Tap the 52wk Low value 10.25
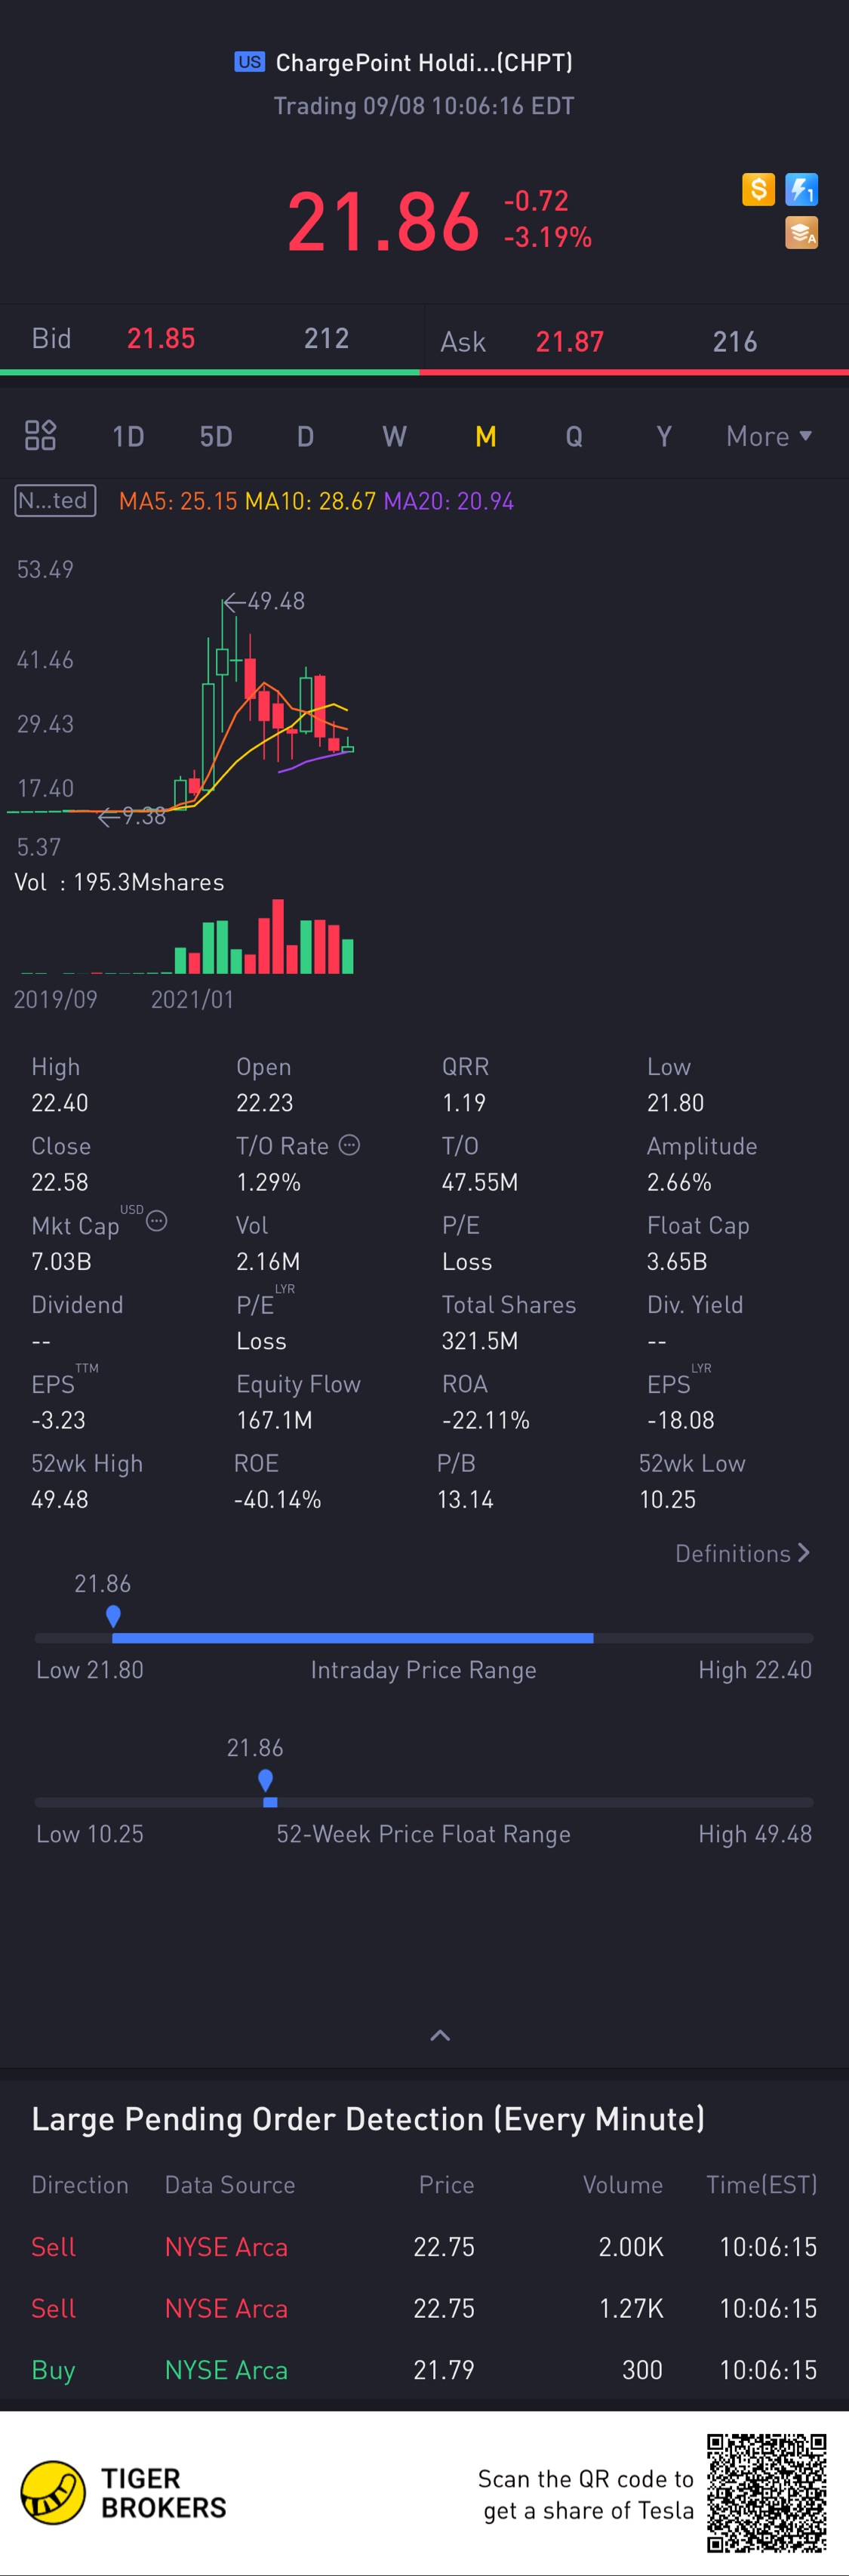The image size is (849, 2576). tap(667, 1499)
